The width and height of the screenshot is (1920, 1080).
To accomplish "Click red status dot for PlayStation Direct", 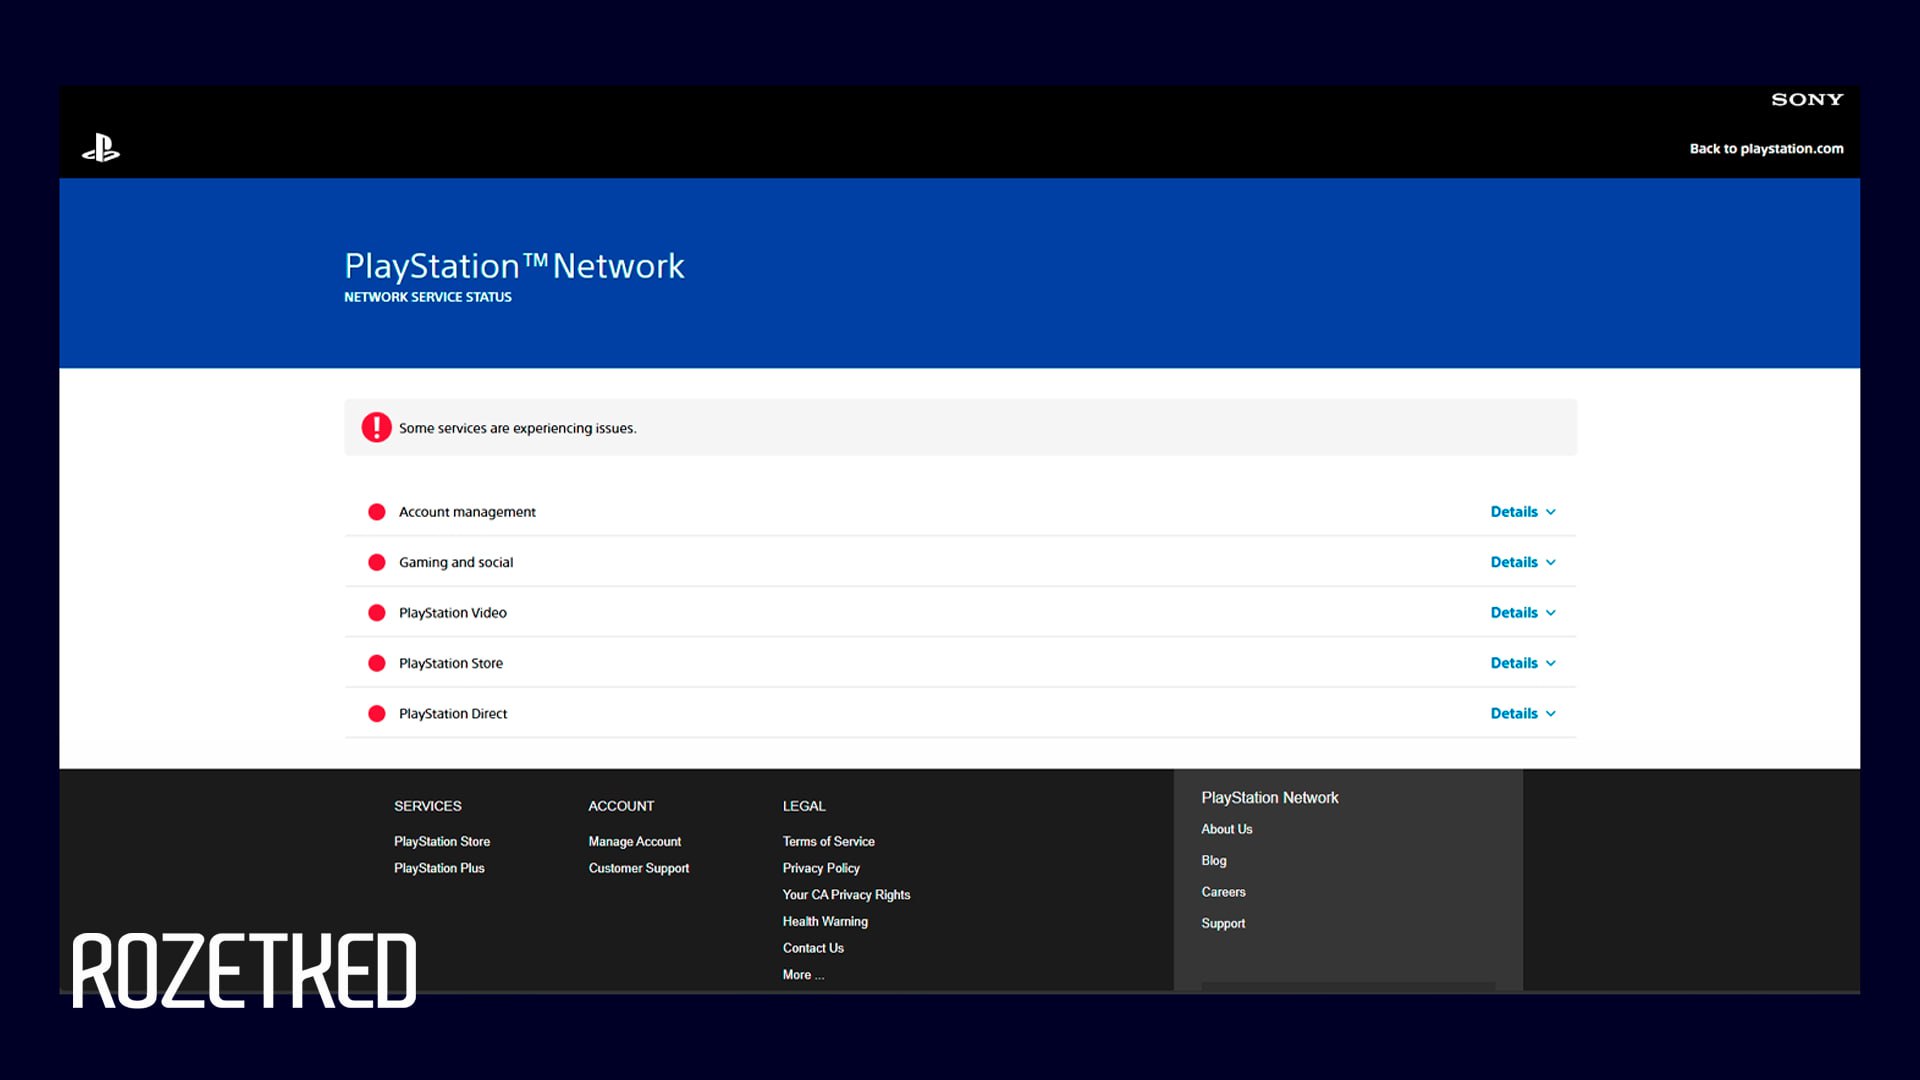I will (376, 713).
